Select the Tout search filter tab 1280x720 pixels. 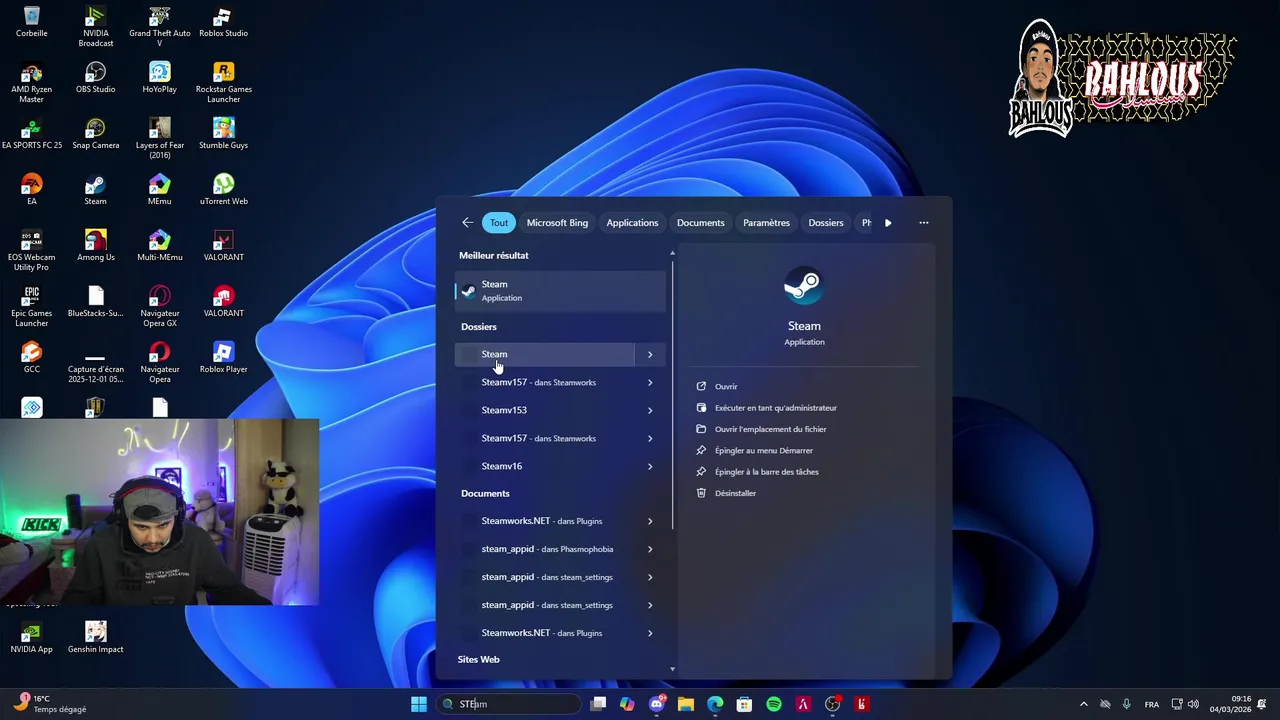pos(499,223)
